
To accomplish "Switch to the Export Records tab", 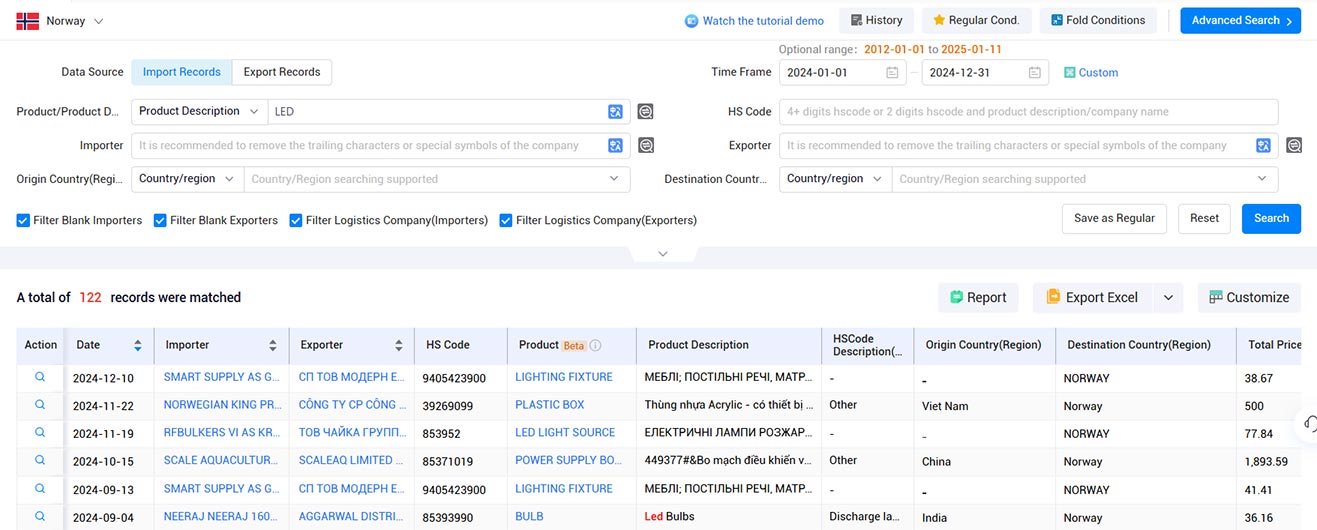I will [x=282, y=72].
